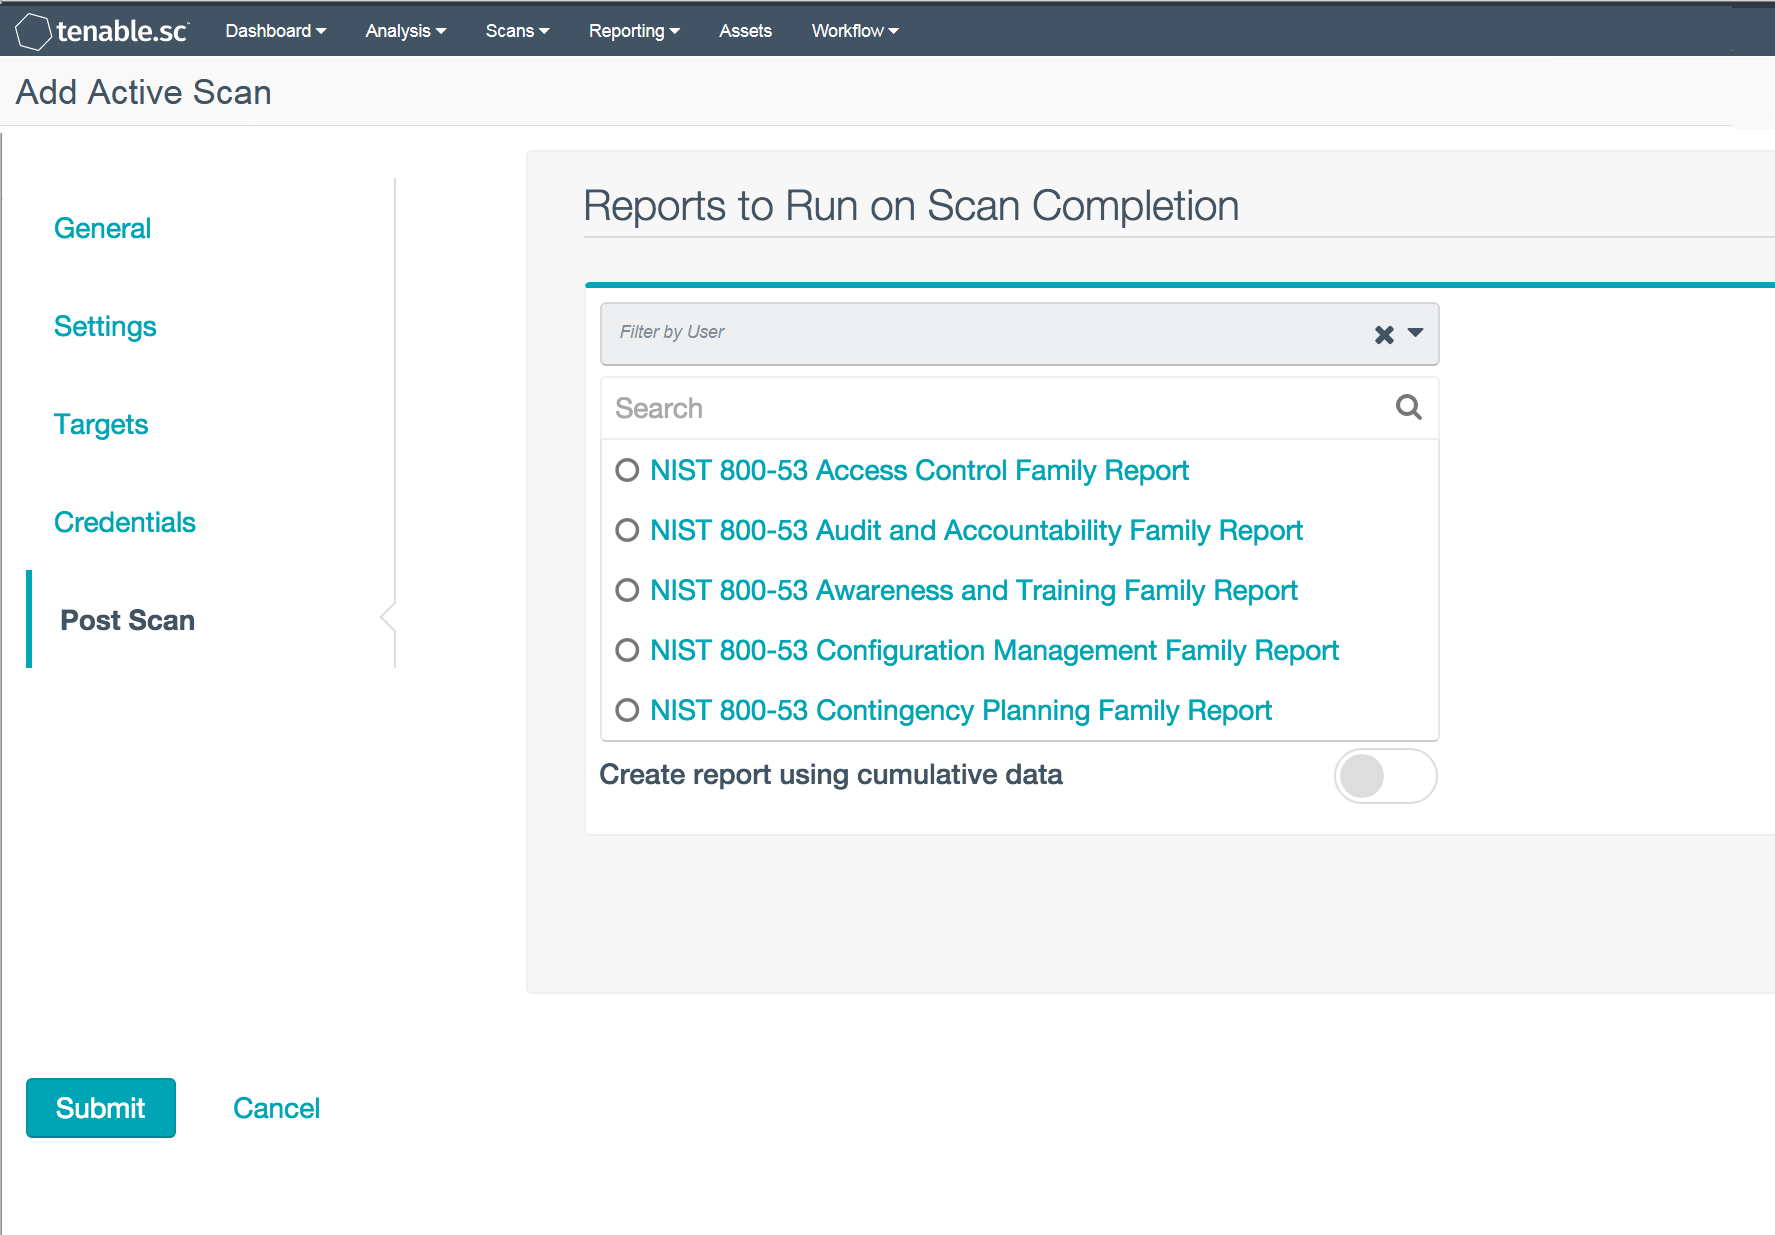
Task: Open the Analysis menu
Action: point(404,30)
